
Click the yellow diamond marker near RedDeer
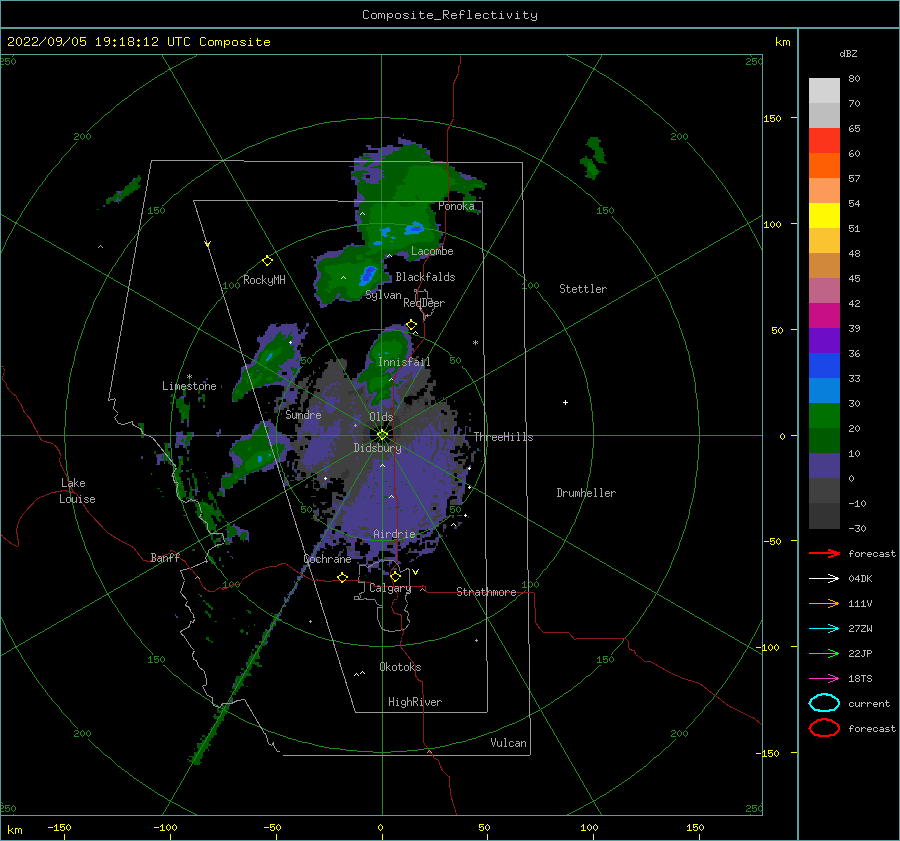point(411,325)
